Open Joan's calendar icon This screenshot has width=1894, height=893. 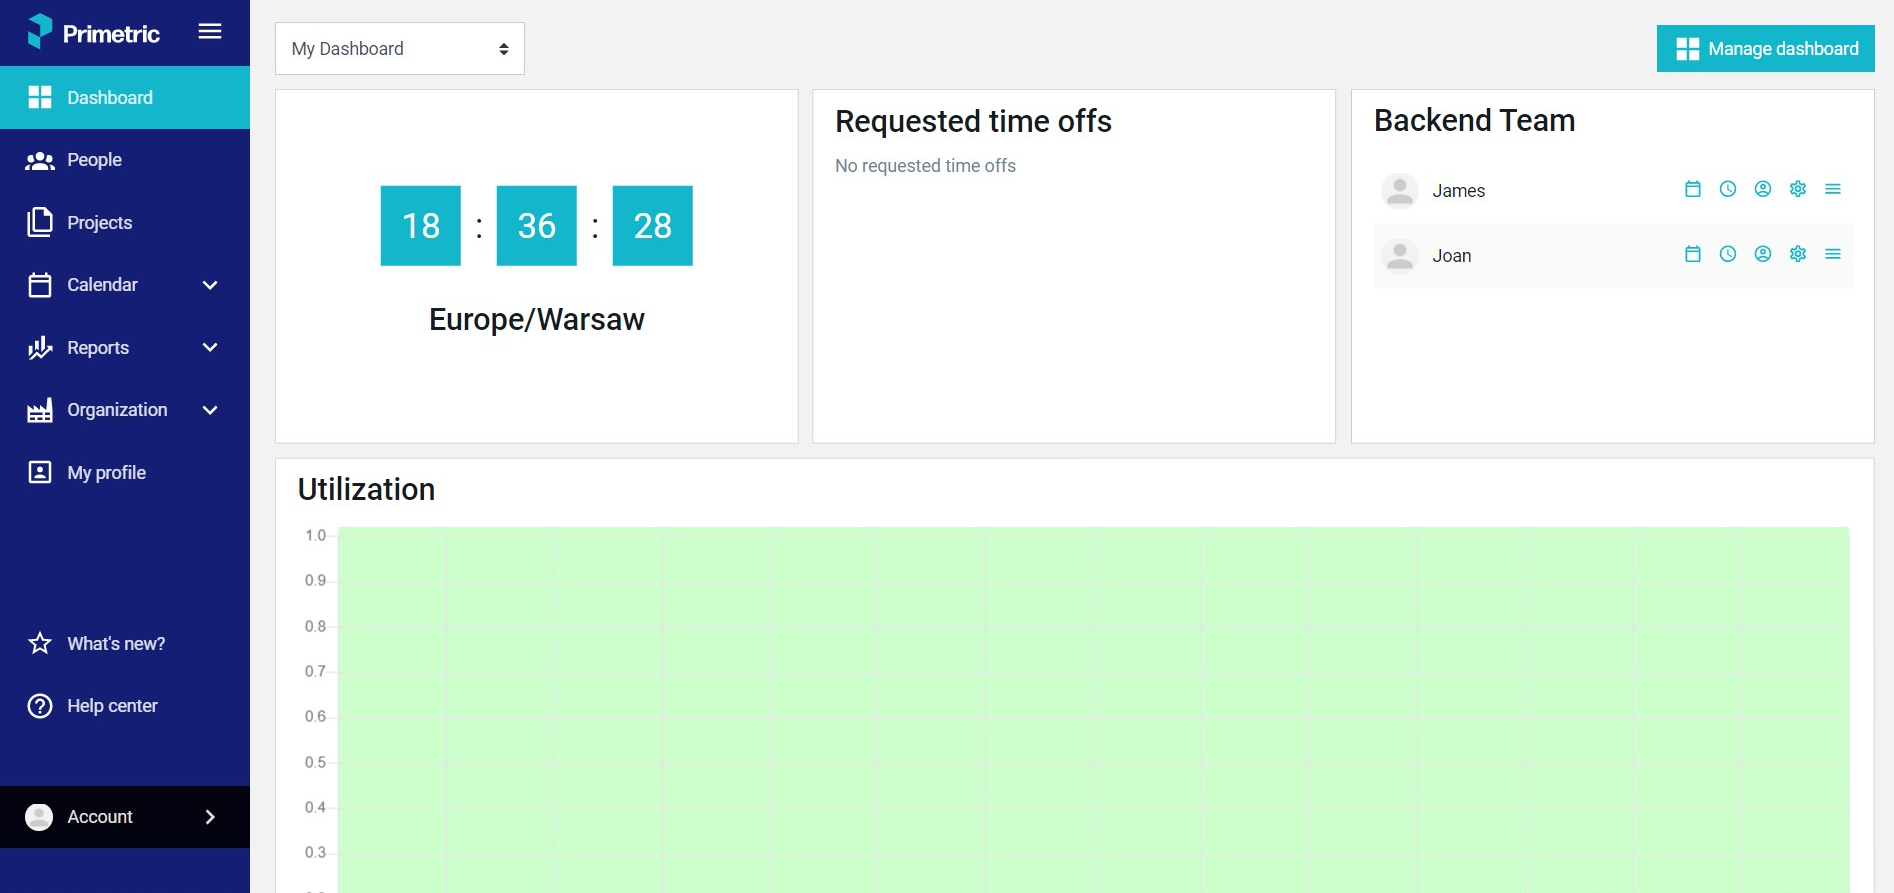tap(1693, 254)
